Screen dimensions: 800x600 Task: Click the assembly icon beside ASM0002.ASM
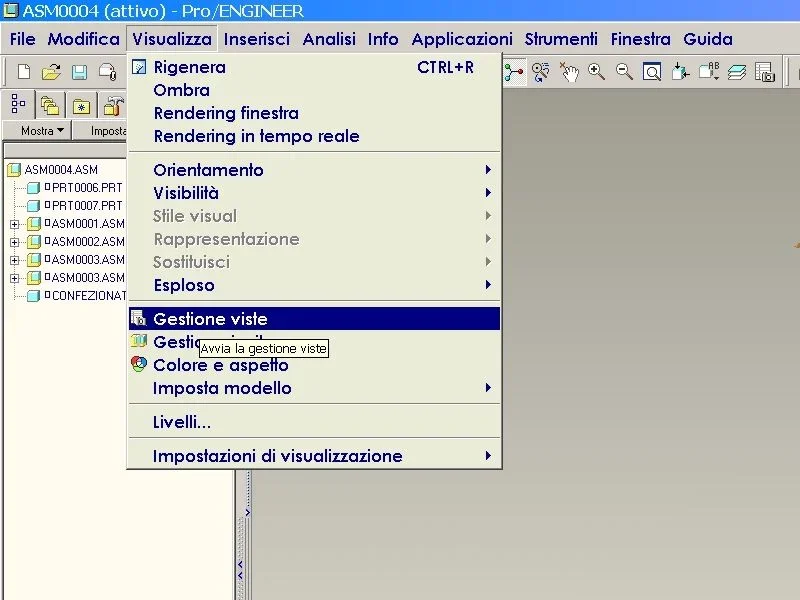34,241
